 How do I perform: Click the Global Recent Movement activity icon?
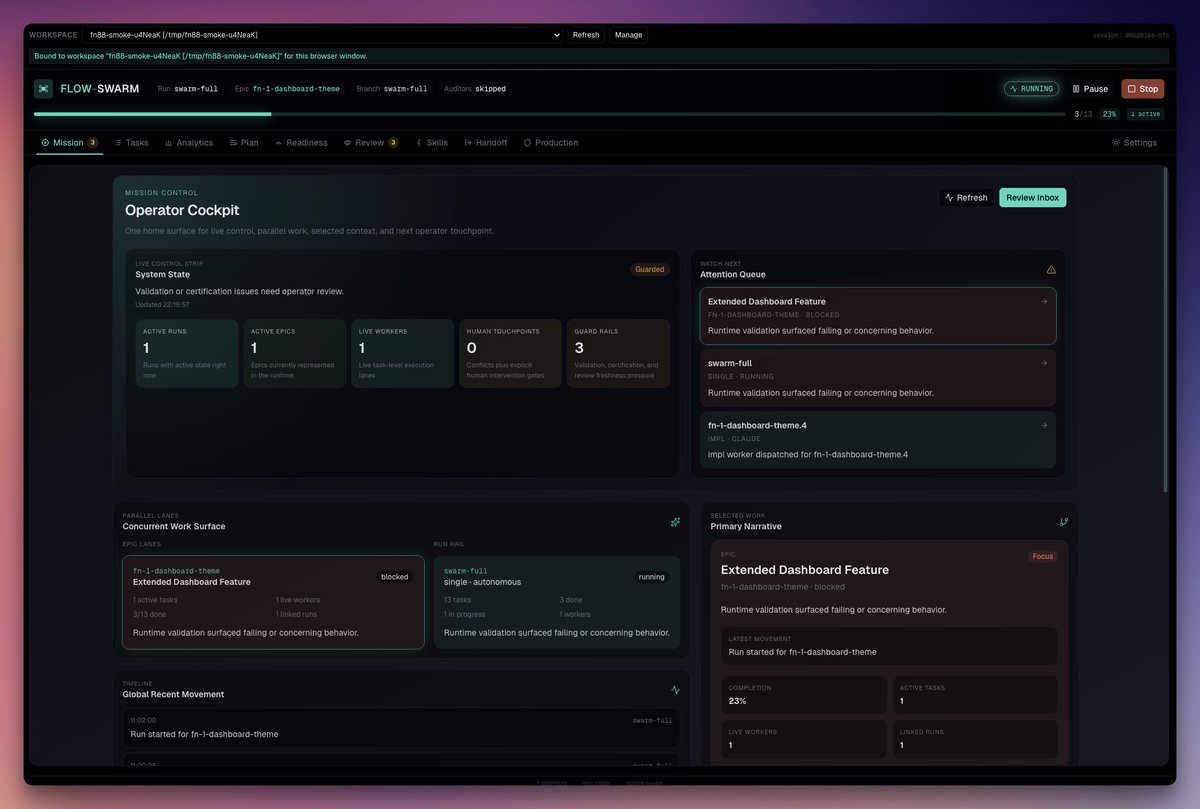click(x=675, y=690)
